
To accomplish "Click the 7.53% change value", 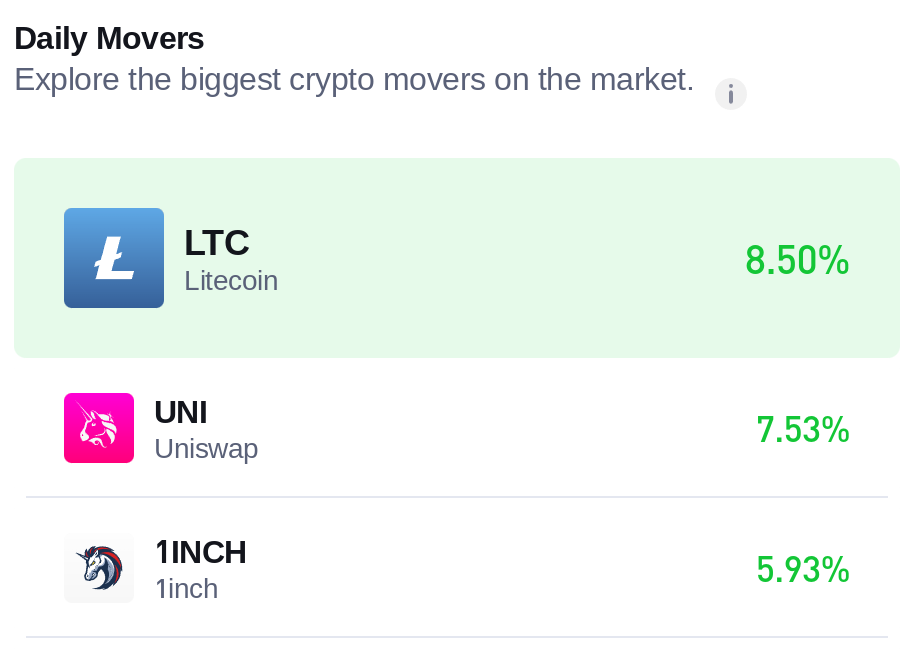I will click(802, 429).
